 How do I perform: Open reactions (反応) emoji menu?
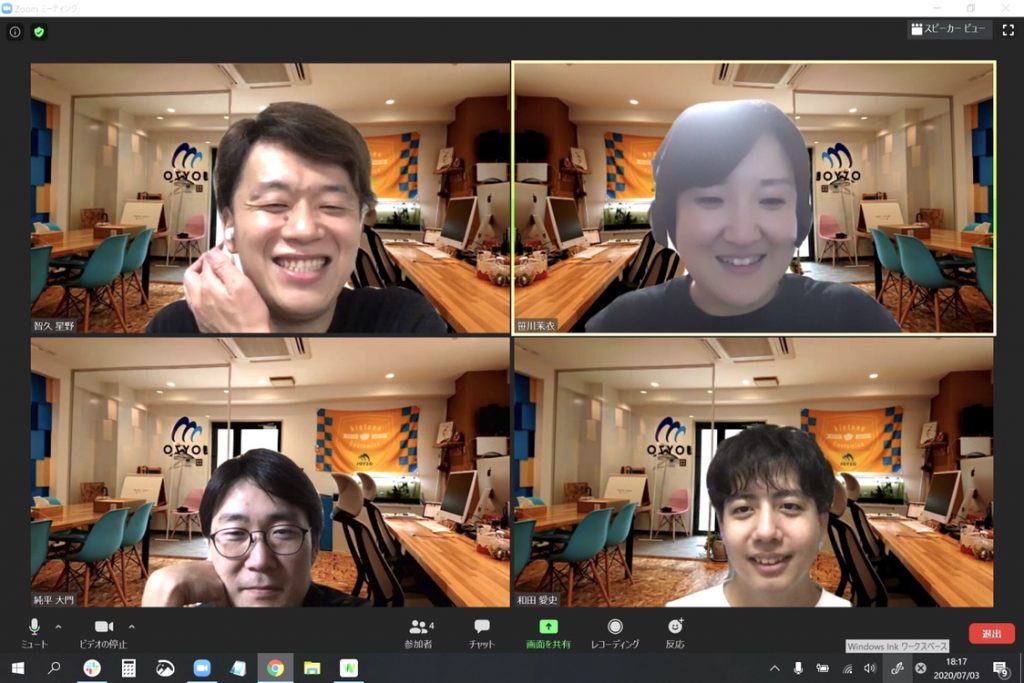click(x=675, y=632)
